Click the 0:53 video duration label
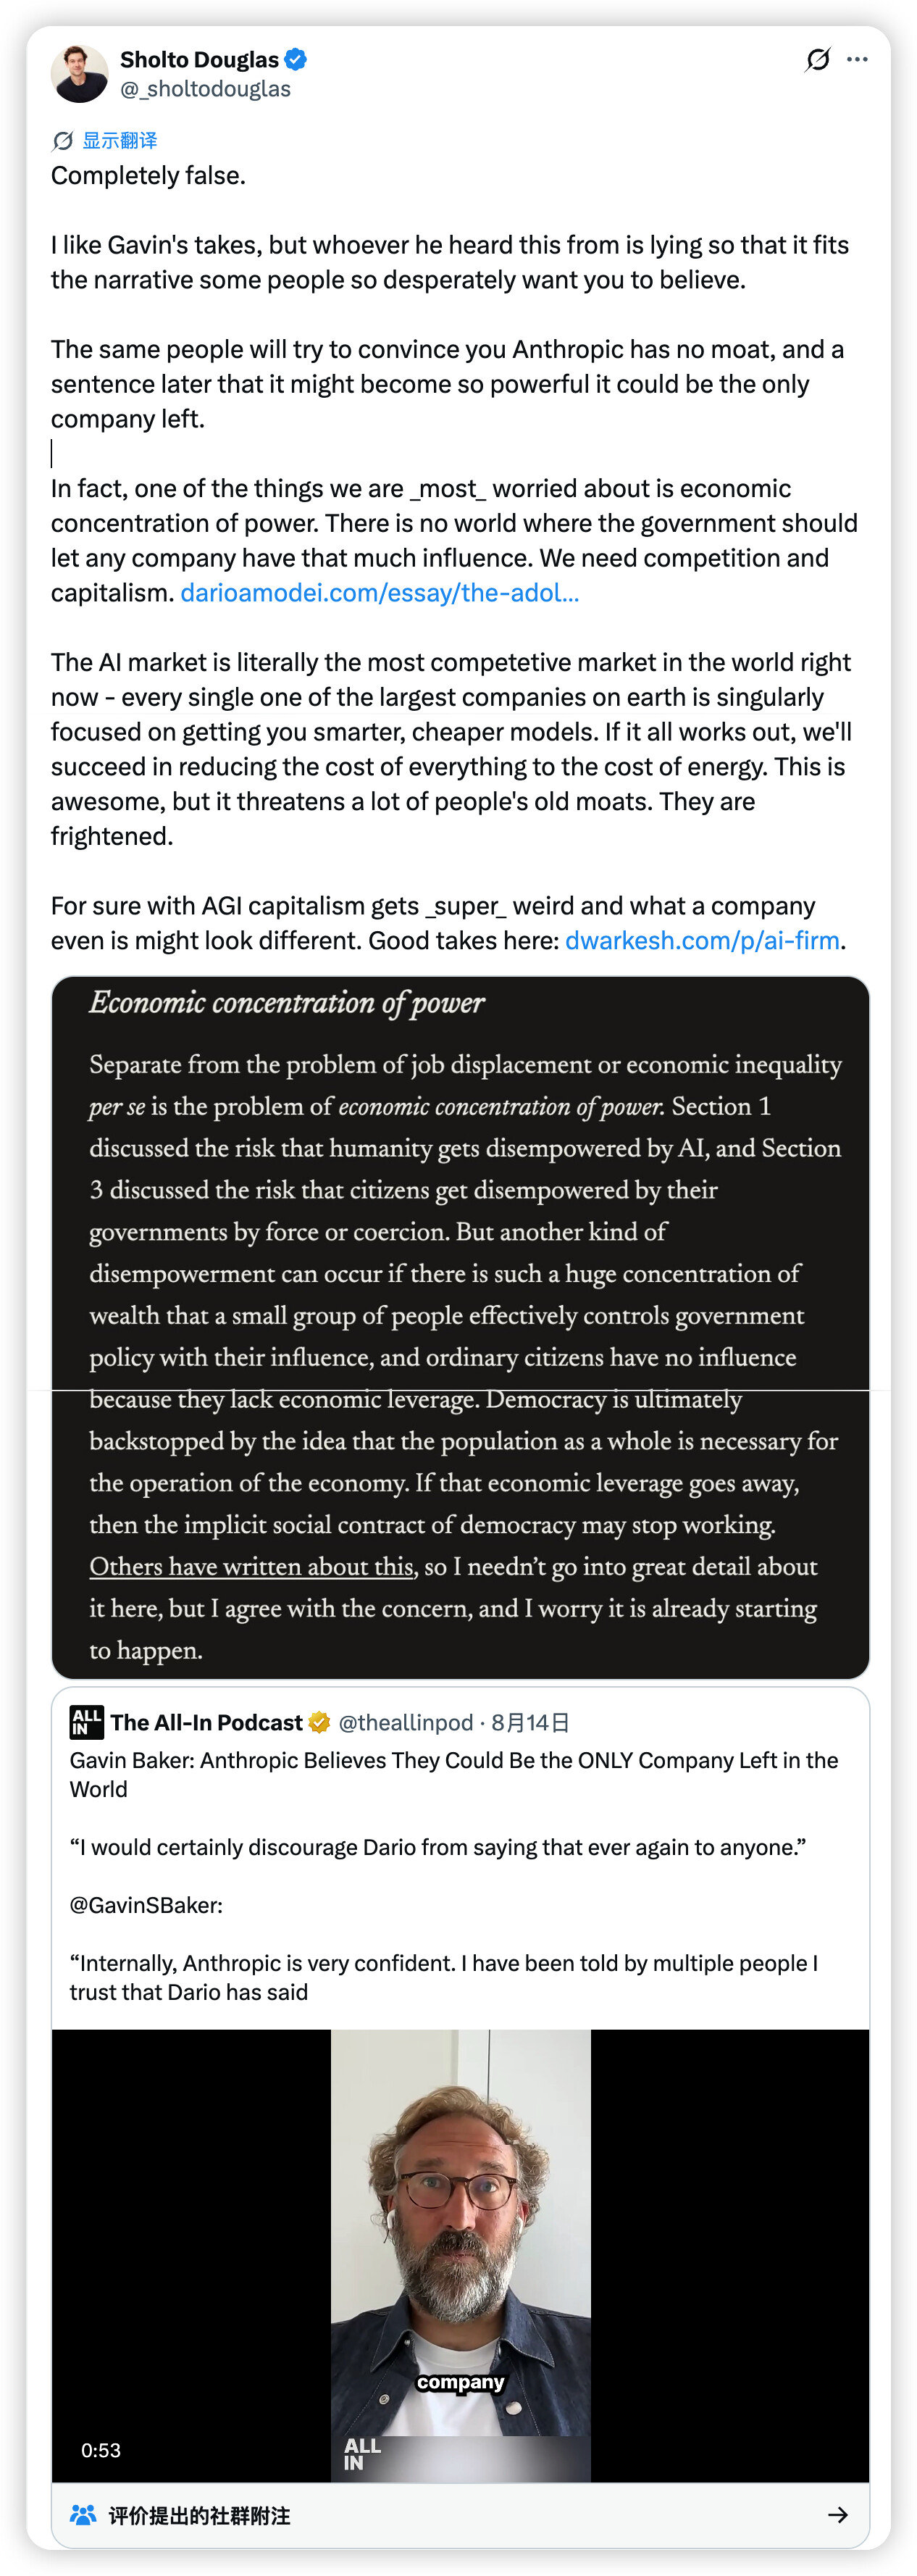917x2576 pixels. pos(101,2450)
